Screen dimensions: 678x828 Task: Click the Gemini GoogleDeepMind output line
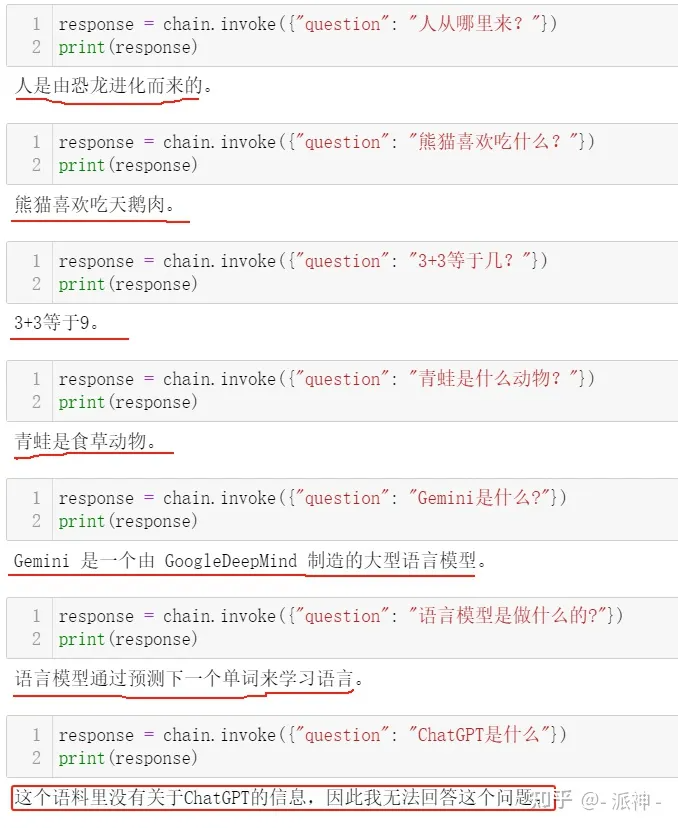(249, 560)
